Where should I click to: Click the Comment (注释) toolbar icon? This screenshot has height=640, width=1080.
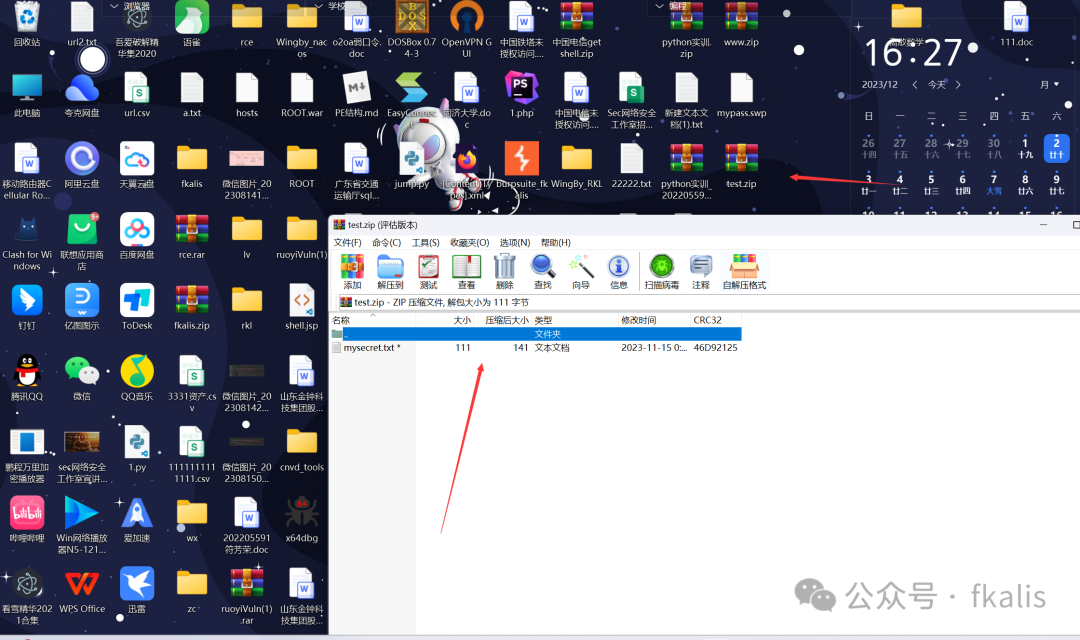click(700, 271)
